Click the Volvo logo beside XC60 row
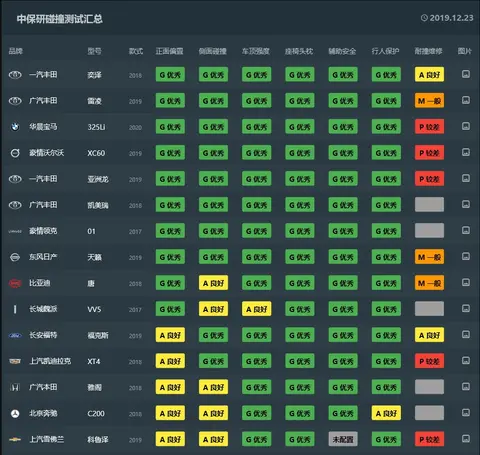The width and height of the screenshot is (480, 455). coord(15,153)
